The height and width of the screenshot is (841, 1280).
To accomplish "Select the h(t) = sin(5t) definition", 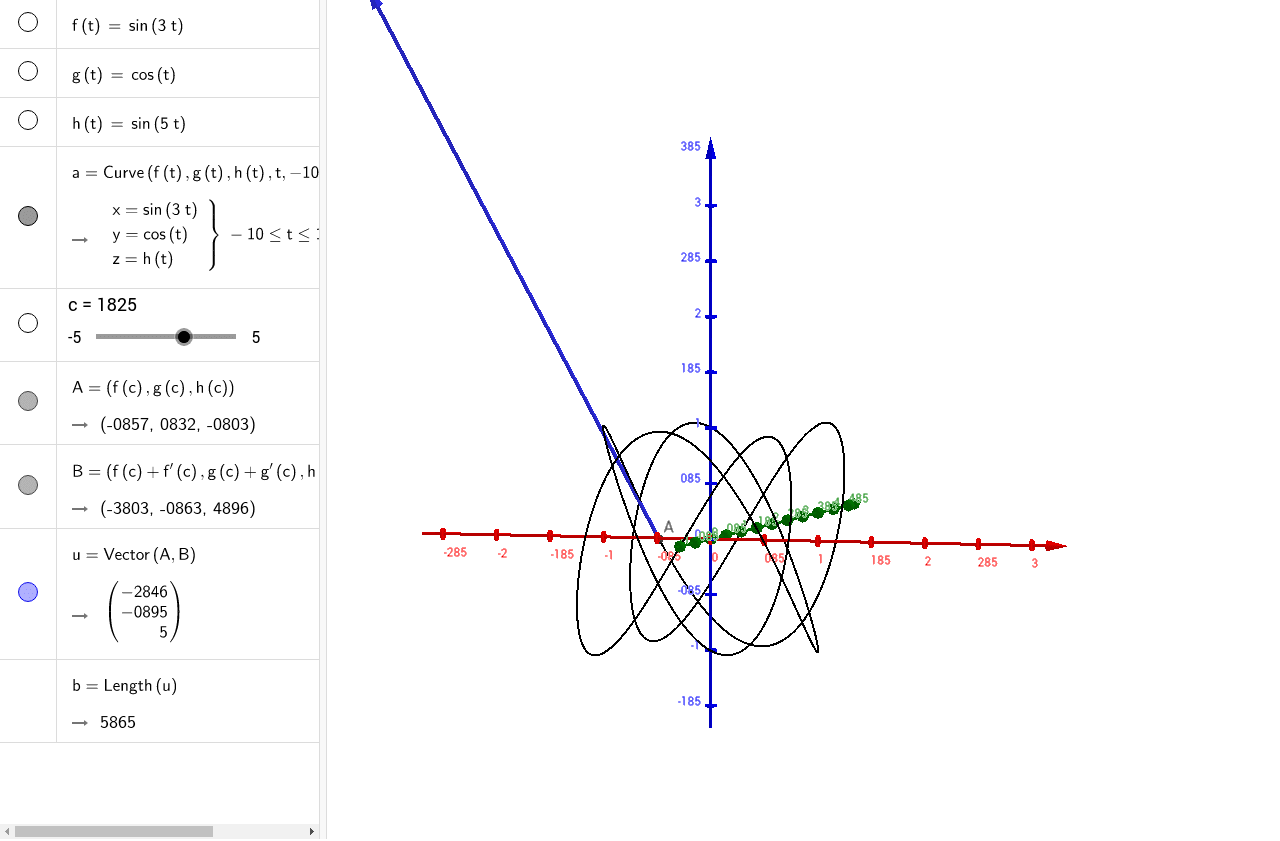I will (x=128, y=124).
